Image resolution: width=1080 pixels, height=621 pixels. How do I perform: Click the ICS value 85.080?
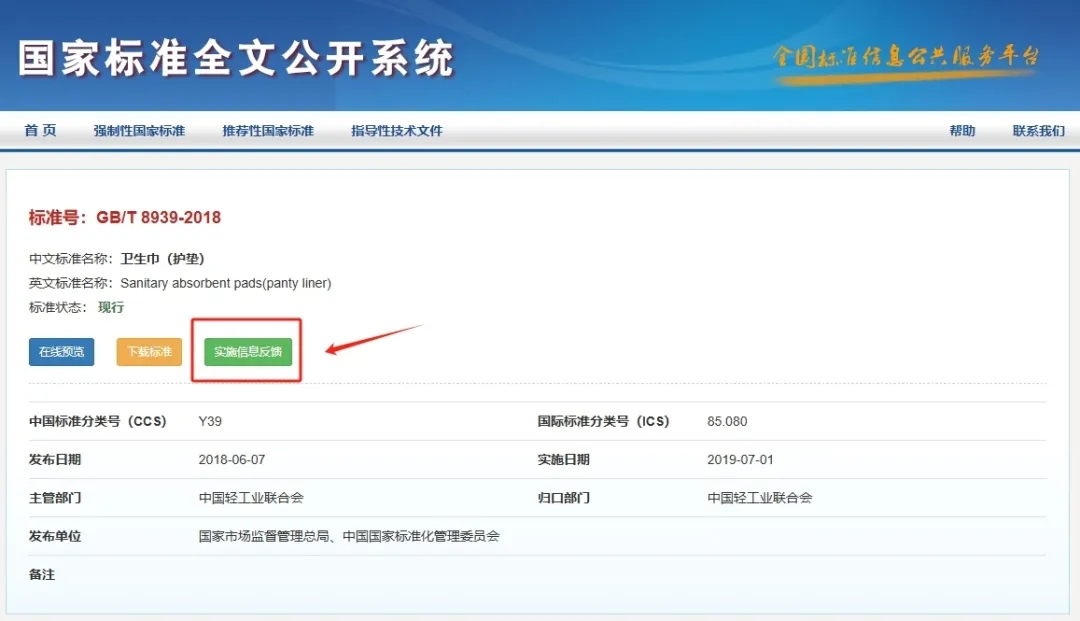point(727,421)
